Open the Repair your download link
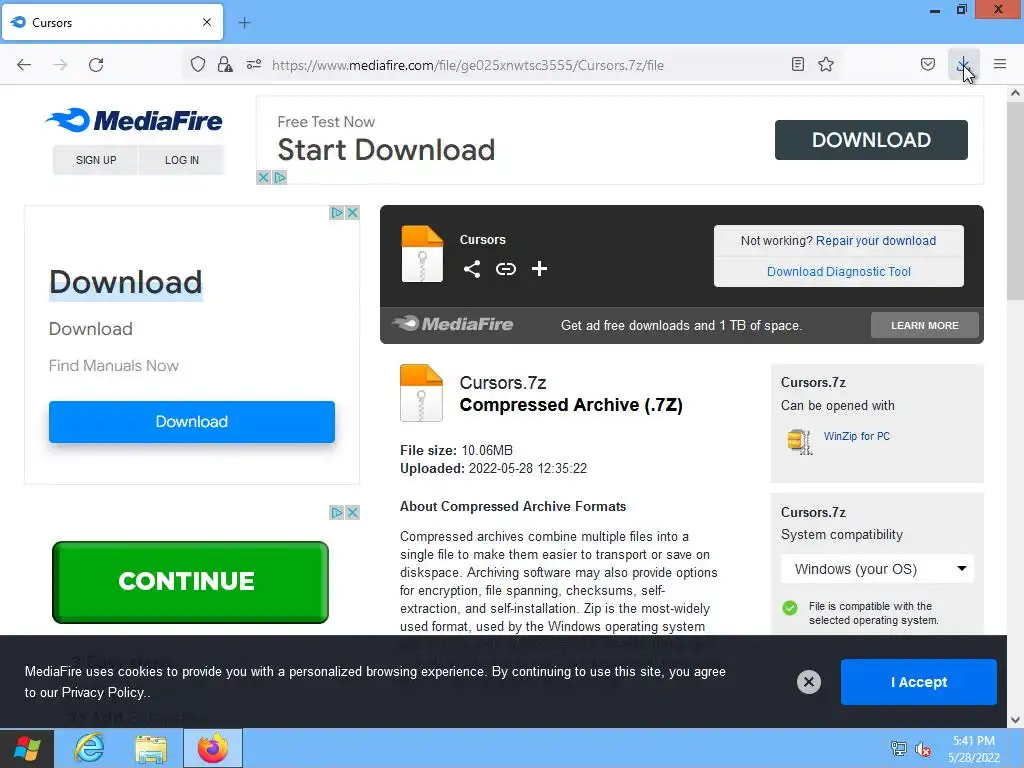 pyautogui.click(x=876, y=240)
